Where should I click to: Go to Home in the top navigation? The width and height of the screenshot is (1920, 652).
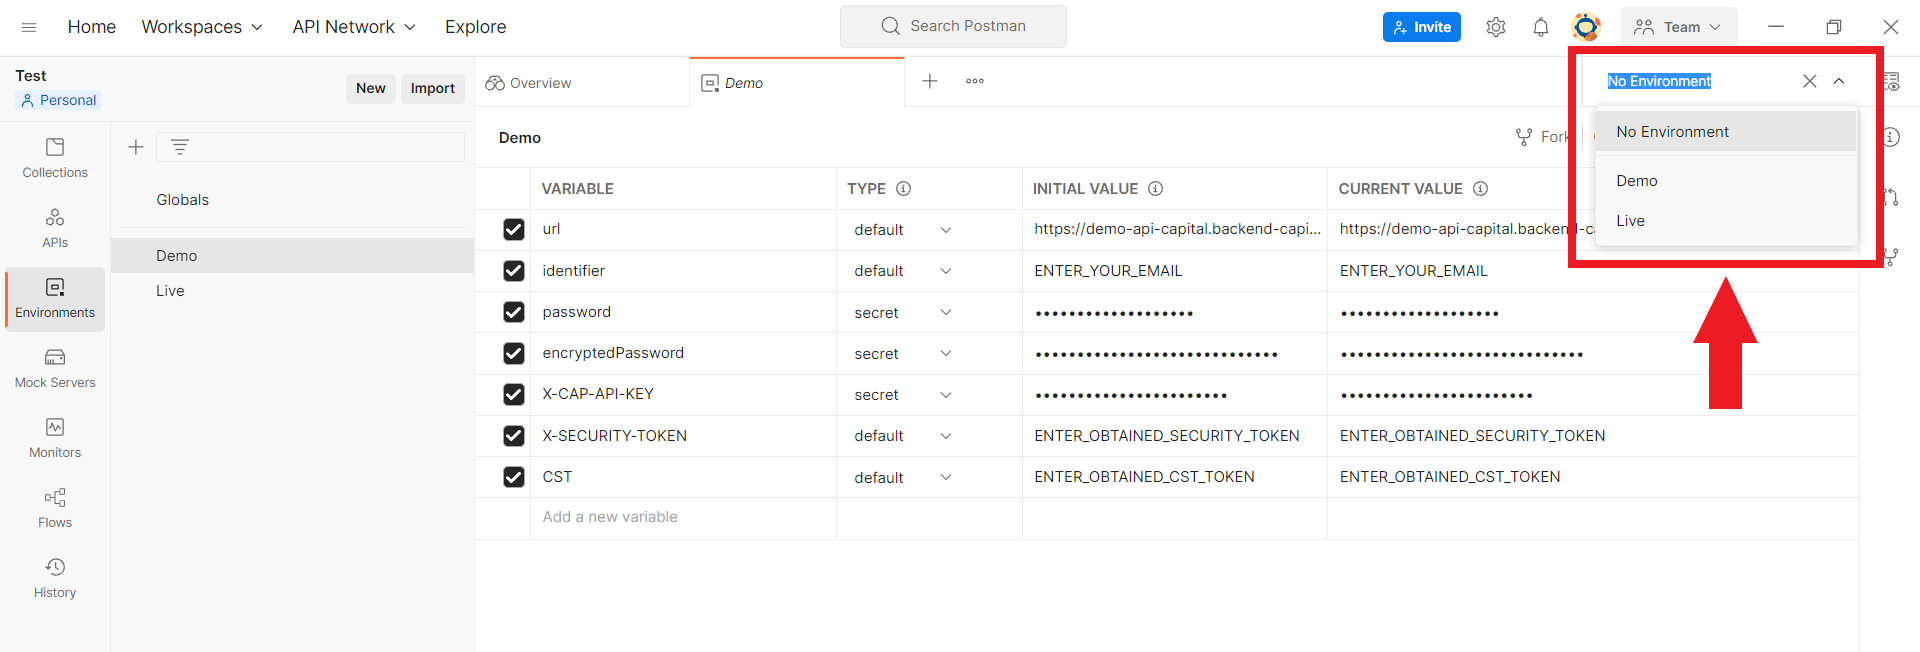pyautogui.click(x=92, y=27)
